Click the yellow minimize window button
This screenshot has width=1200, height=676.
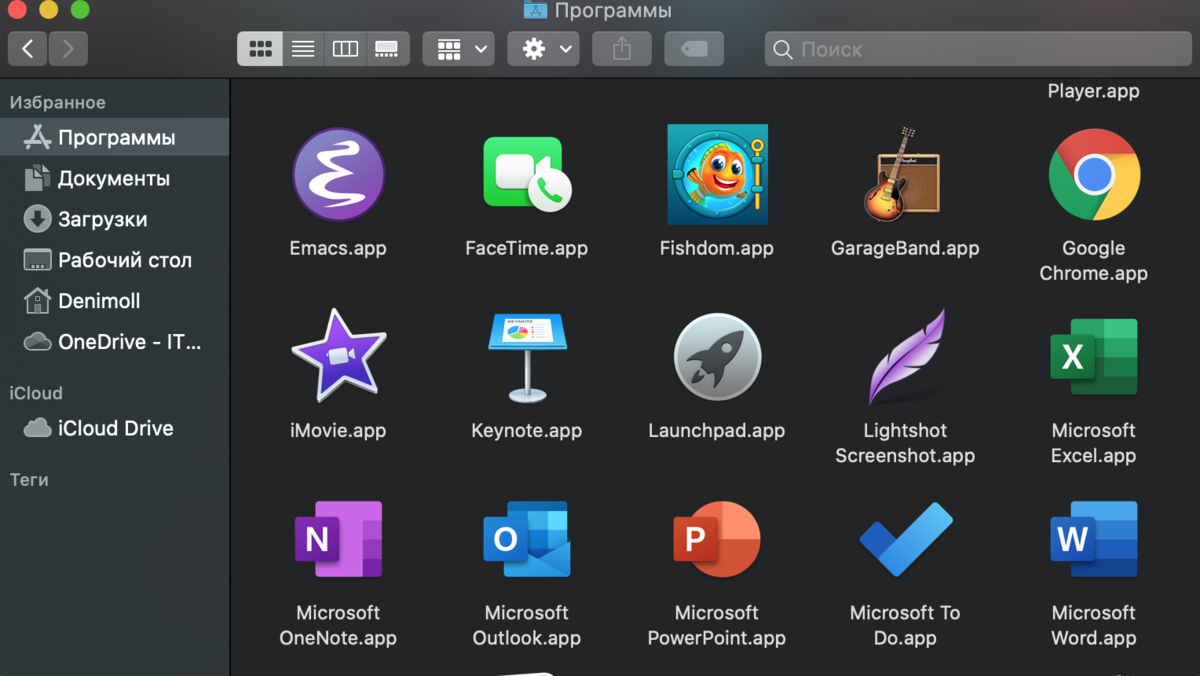tap(47, 10)
